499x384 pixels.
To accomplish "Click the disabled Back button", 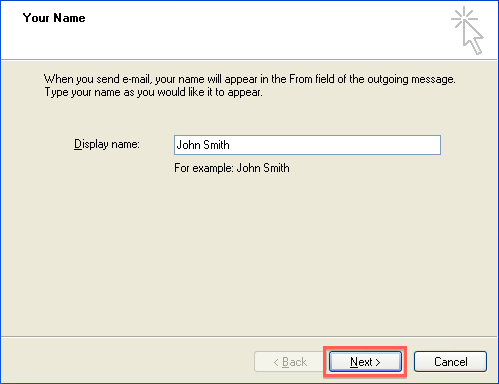I will coord(289,362).
